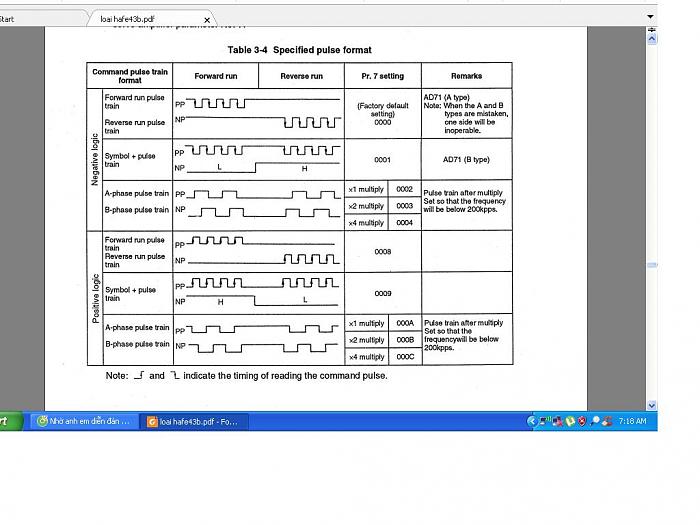The width and height of the screenshot is (700, 525).
Task: Click the 7:18 AM system clock
Action: [632, 421]
